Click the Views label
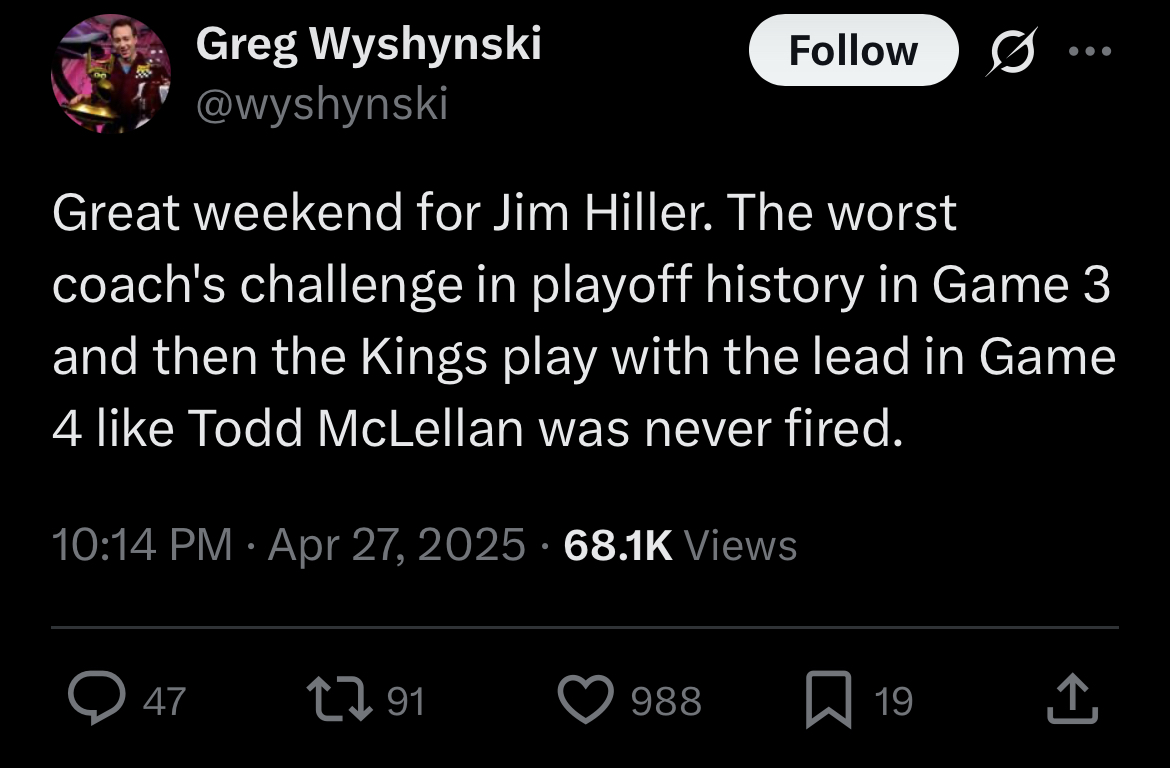 pyautogui.click(x=740, y=545)
